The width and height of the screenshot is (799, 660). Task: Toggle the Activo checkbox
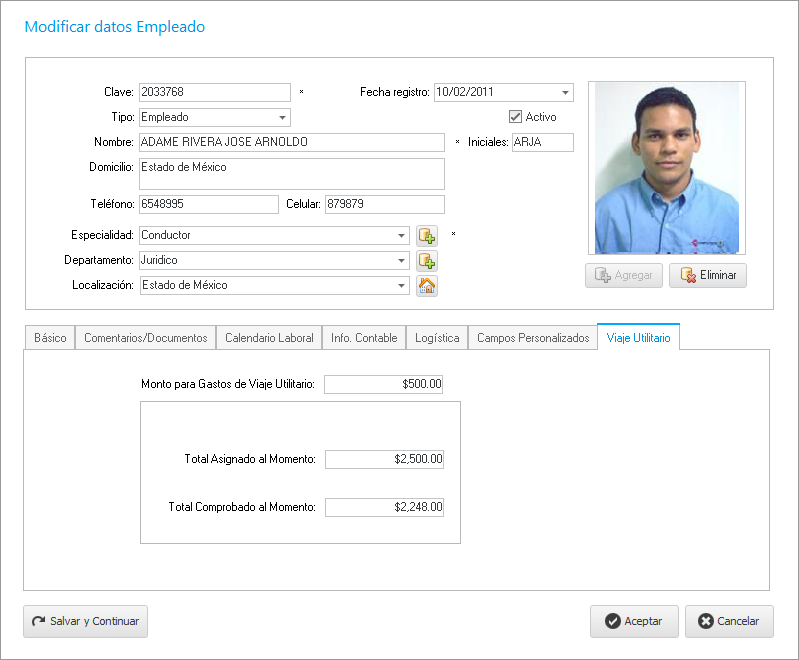(516, 117)
